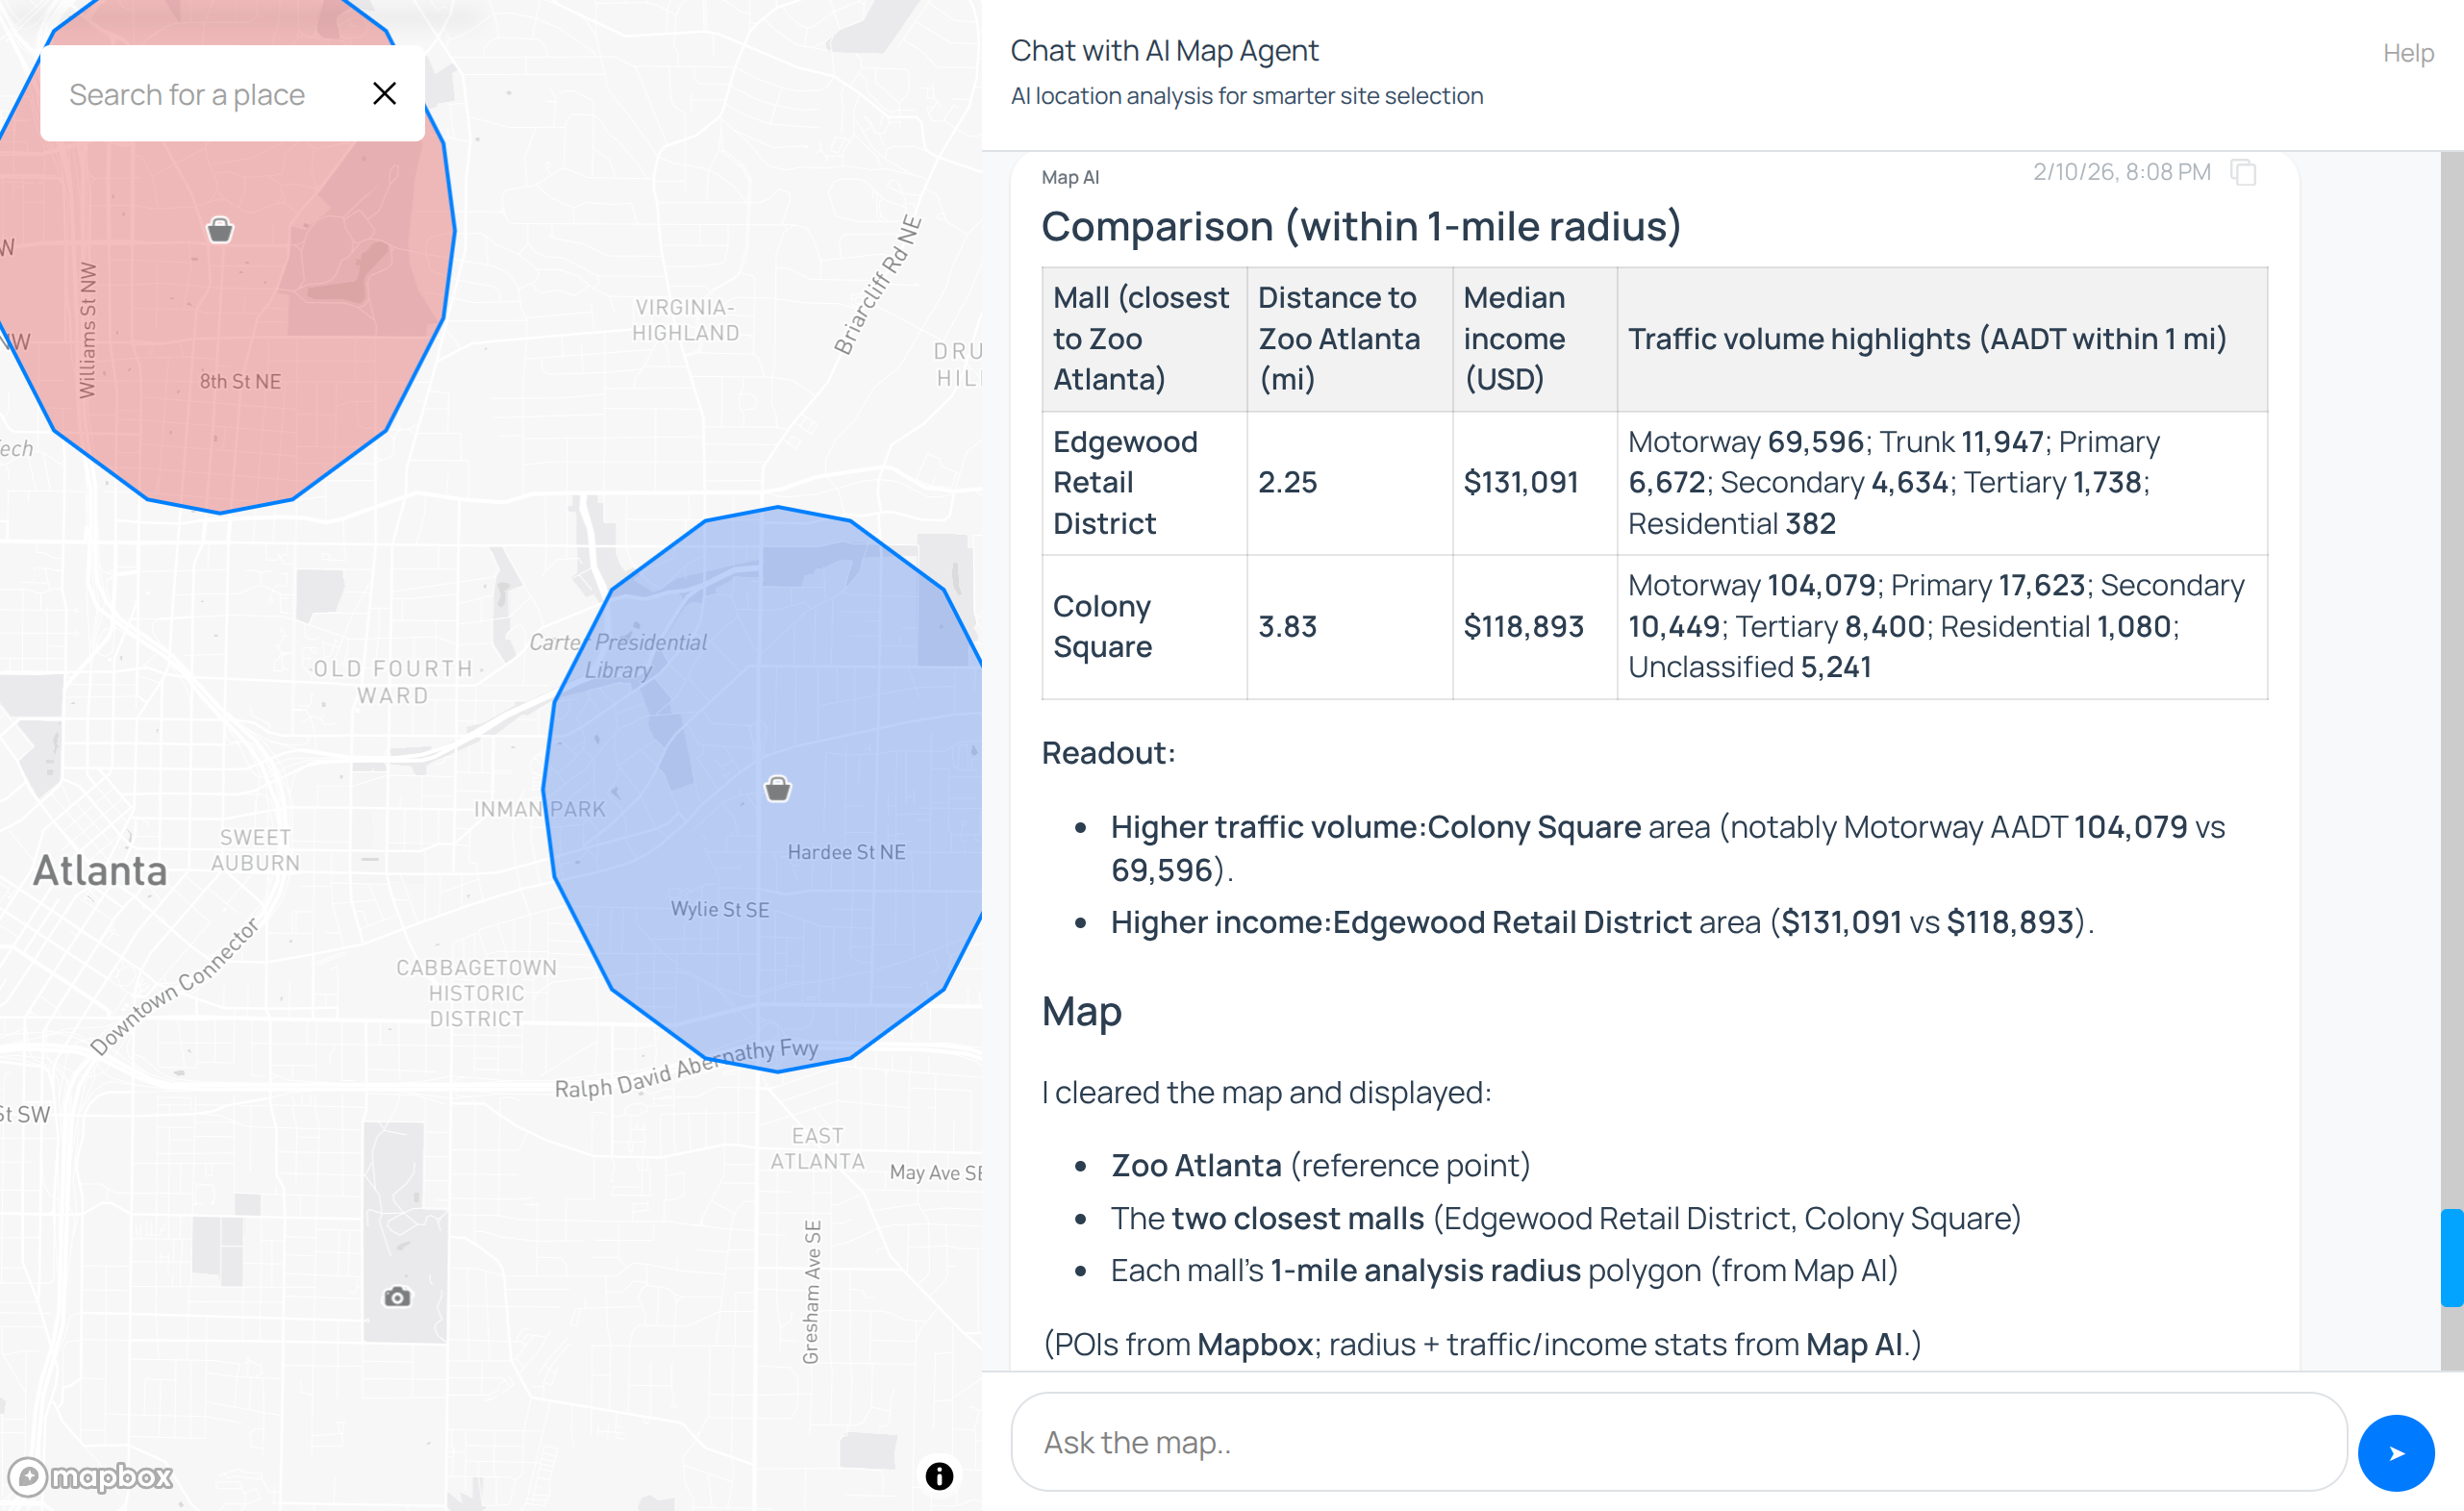This screenshot has height=1511, width=2464.
Task: Click the 'Ask the map..' input box
Action: click(1678, 1442)
